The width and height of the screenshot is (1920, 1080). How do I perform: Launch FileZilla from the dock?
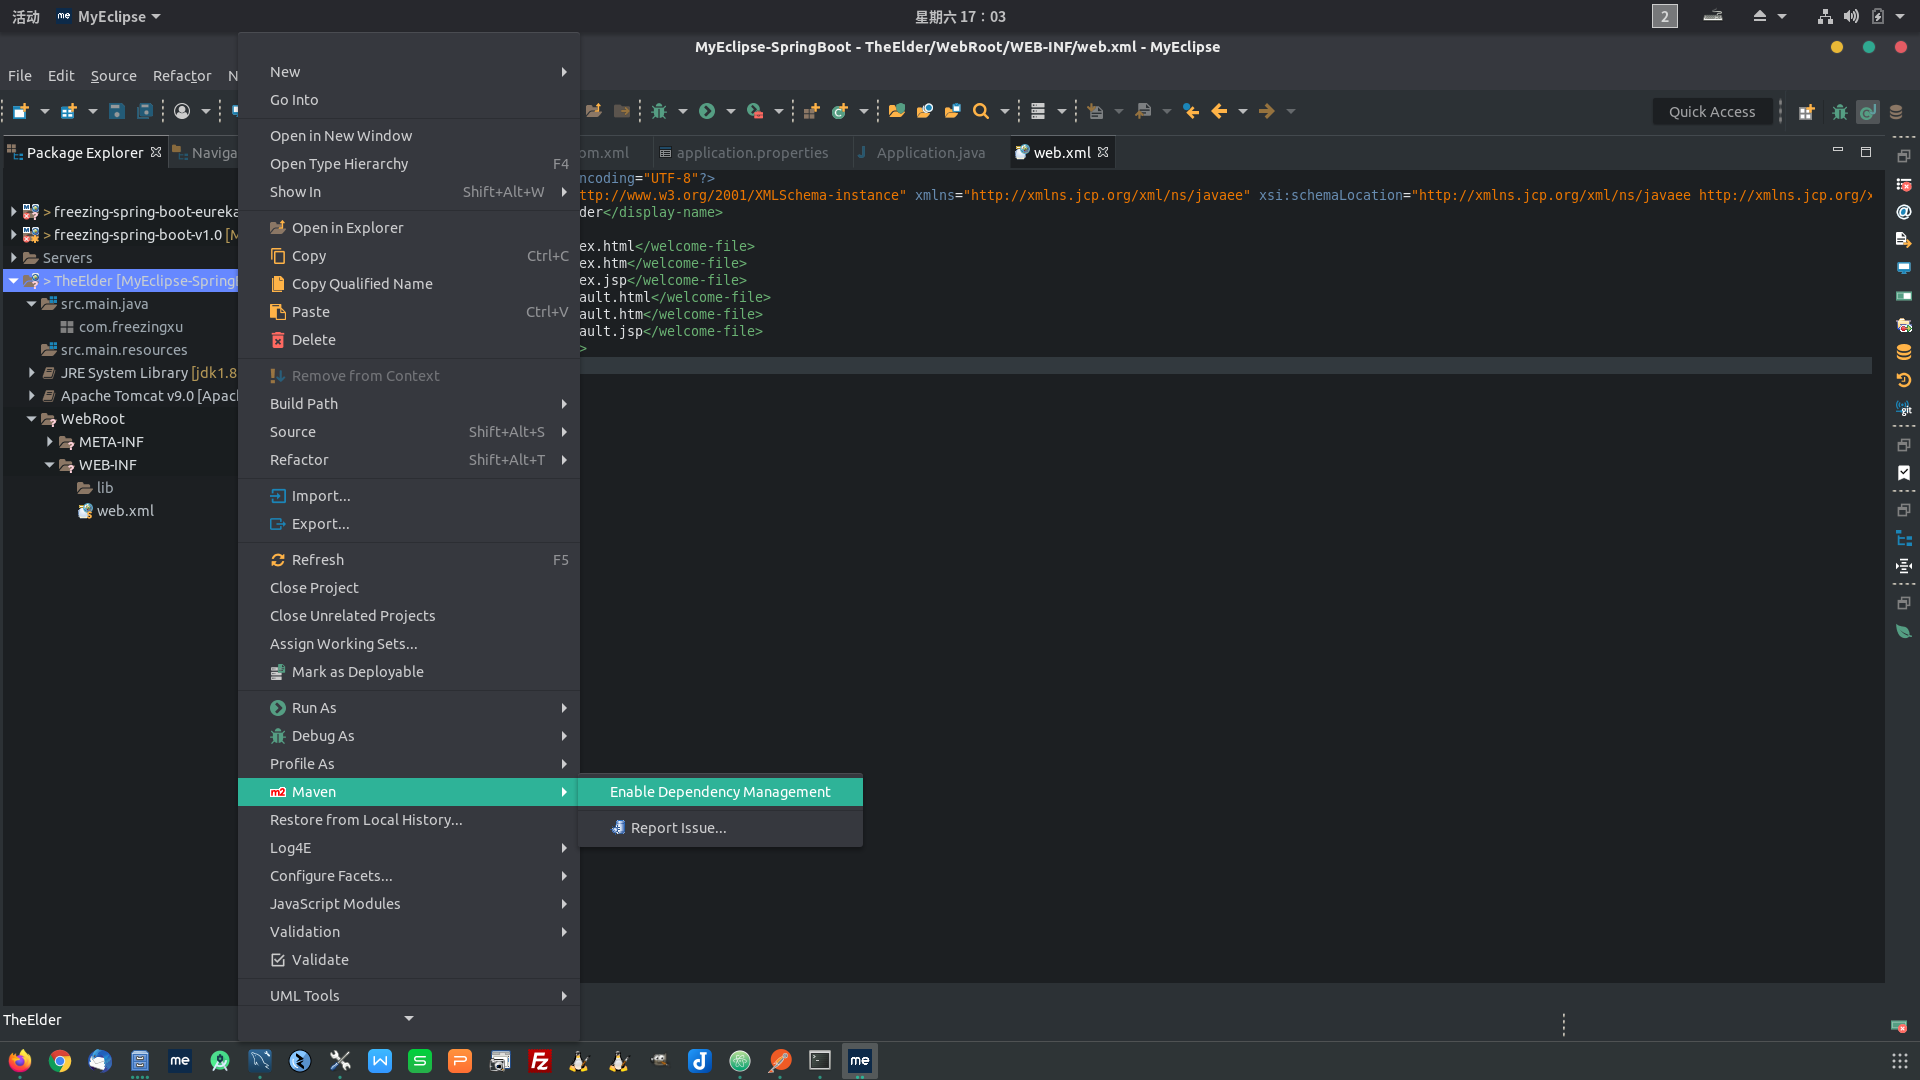(540, 1061)
